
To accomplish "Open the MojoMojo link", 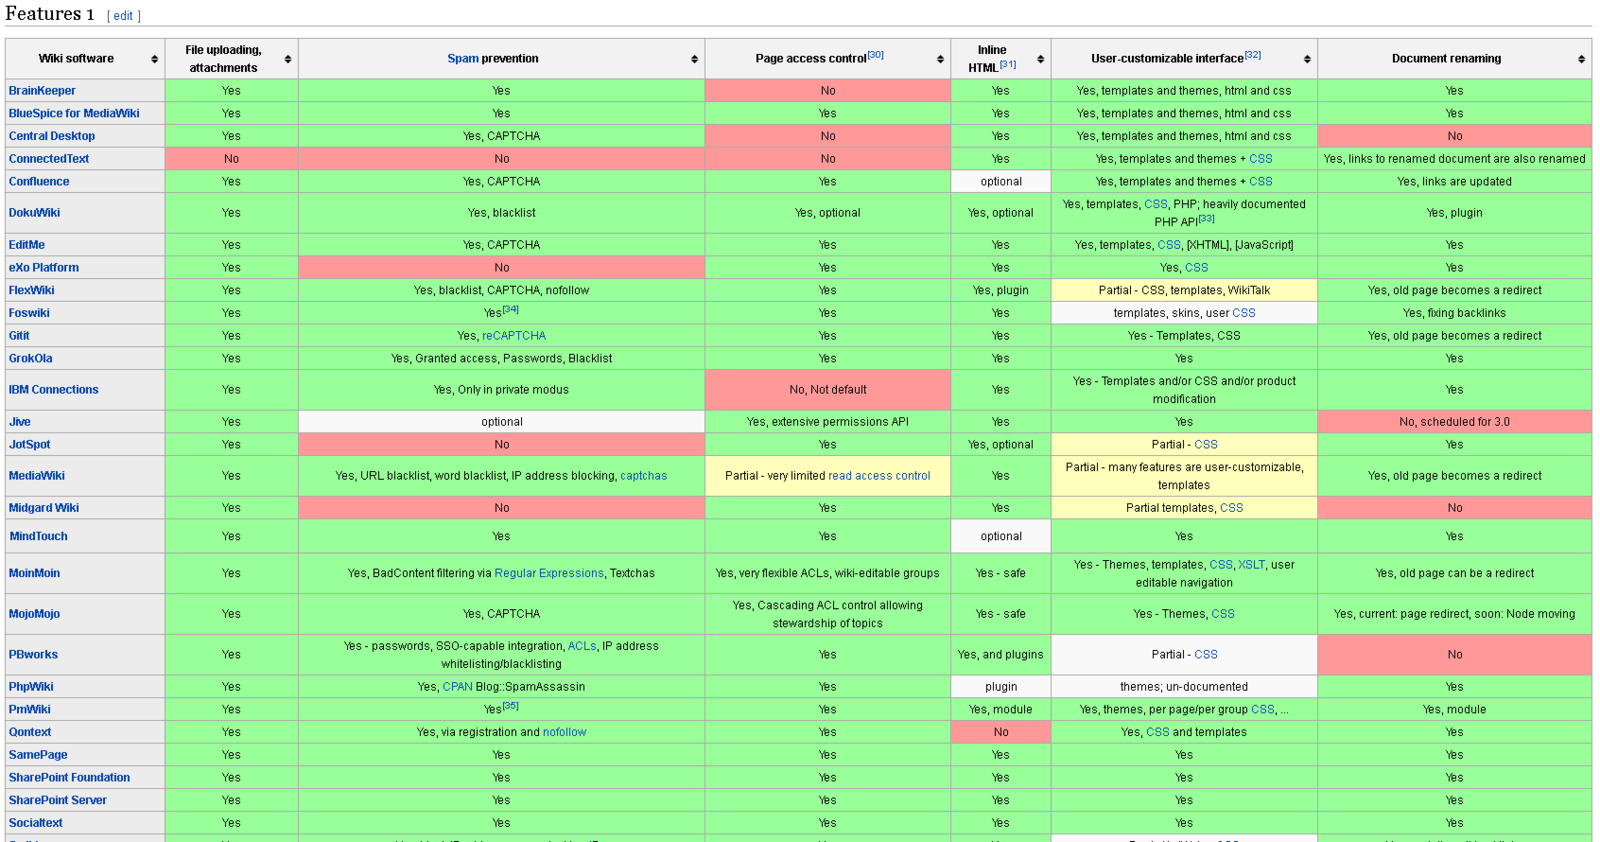I will [35, 614].
